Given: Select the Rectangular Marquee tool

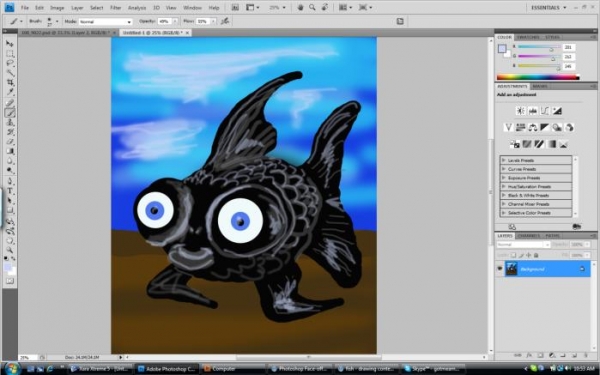Looking at the screenshot, I should [x=10, y=54].
